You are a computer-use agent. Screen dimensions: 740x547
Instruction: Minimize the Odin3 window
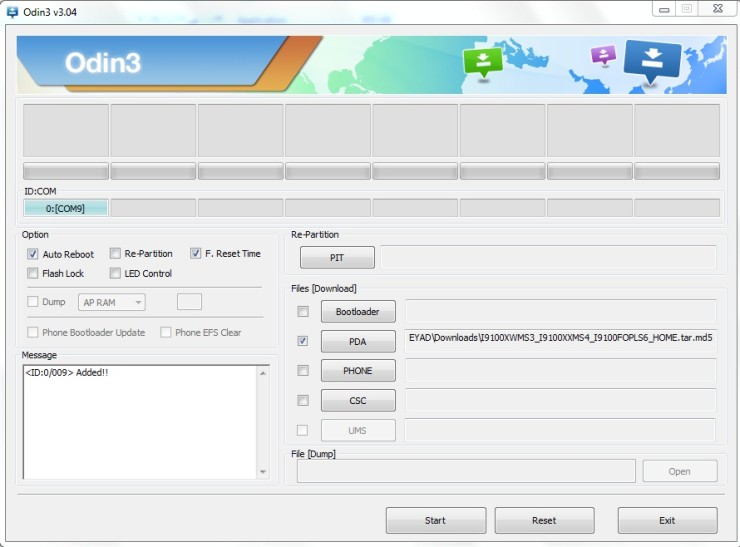tap(664, 9)
